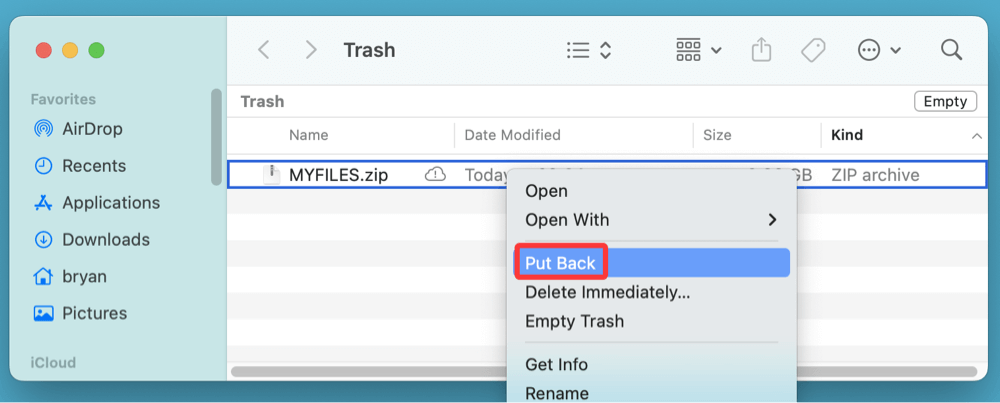Choose Delete Immediately in the context menu
1000x403 pixels.
pyautogui.click(x=651, y=293)
